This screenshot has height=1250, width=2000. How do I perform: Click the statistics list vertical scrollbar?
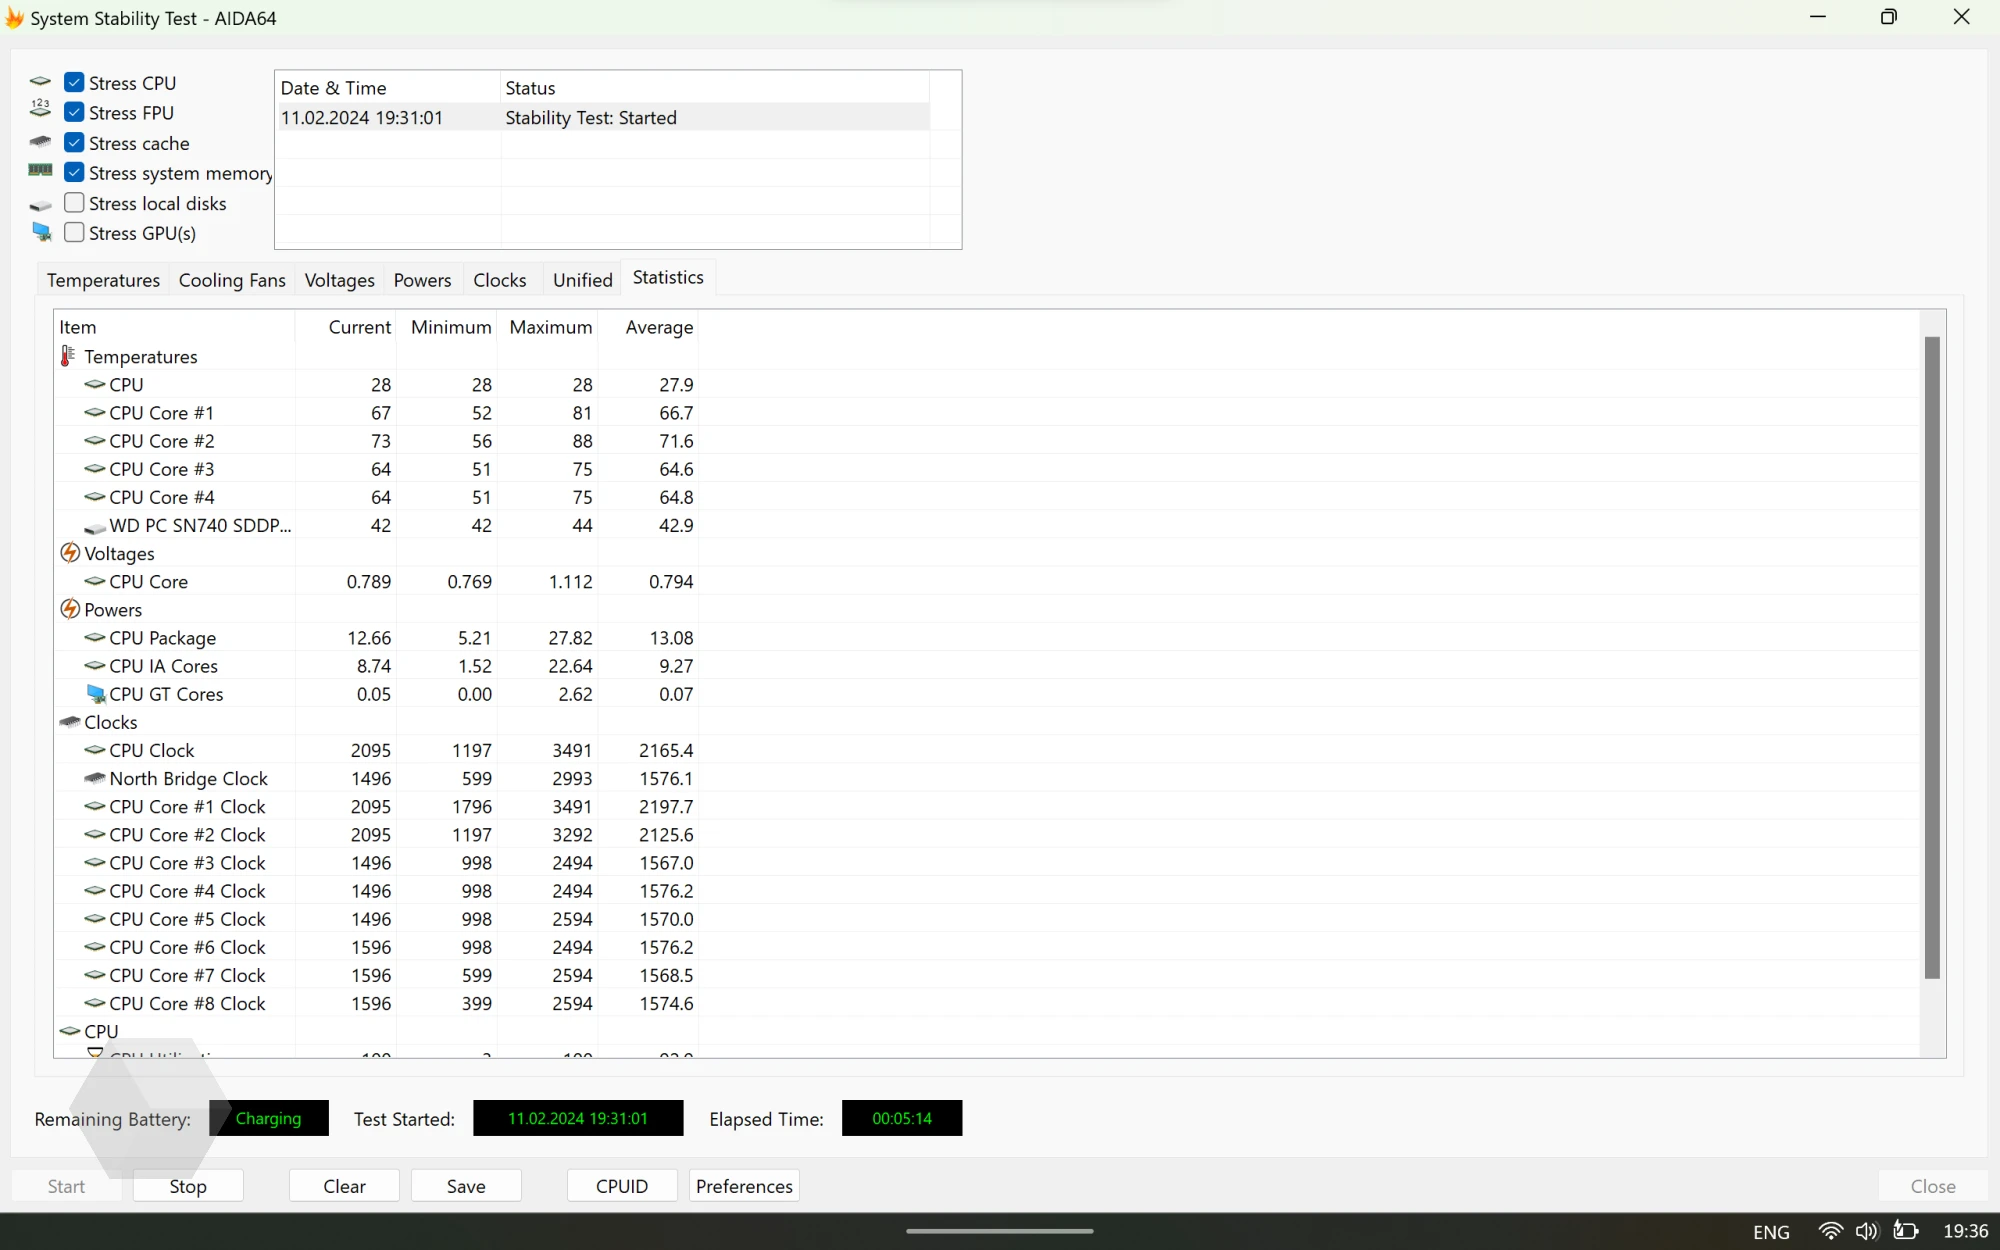pyautogui.click(x=1932, y=657)
